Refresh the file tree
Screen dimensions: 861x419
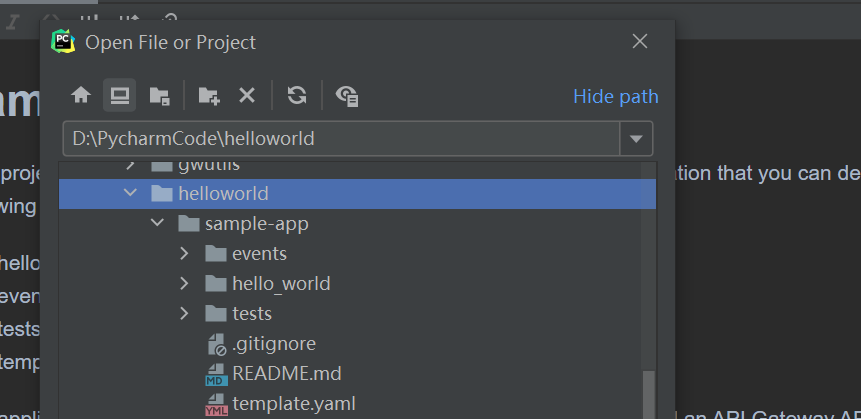[x=297, y=96]
